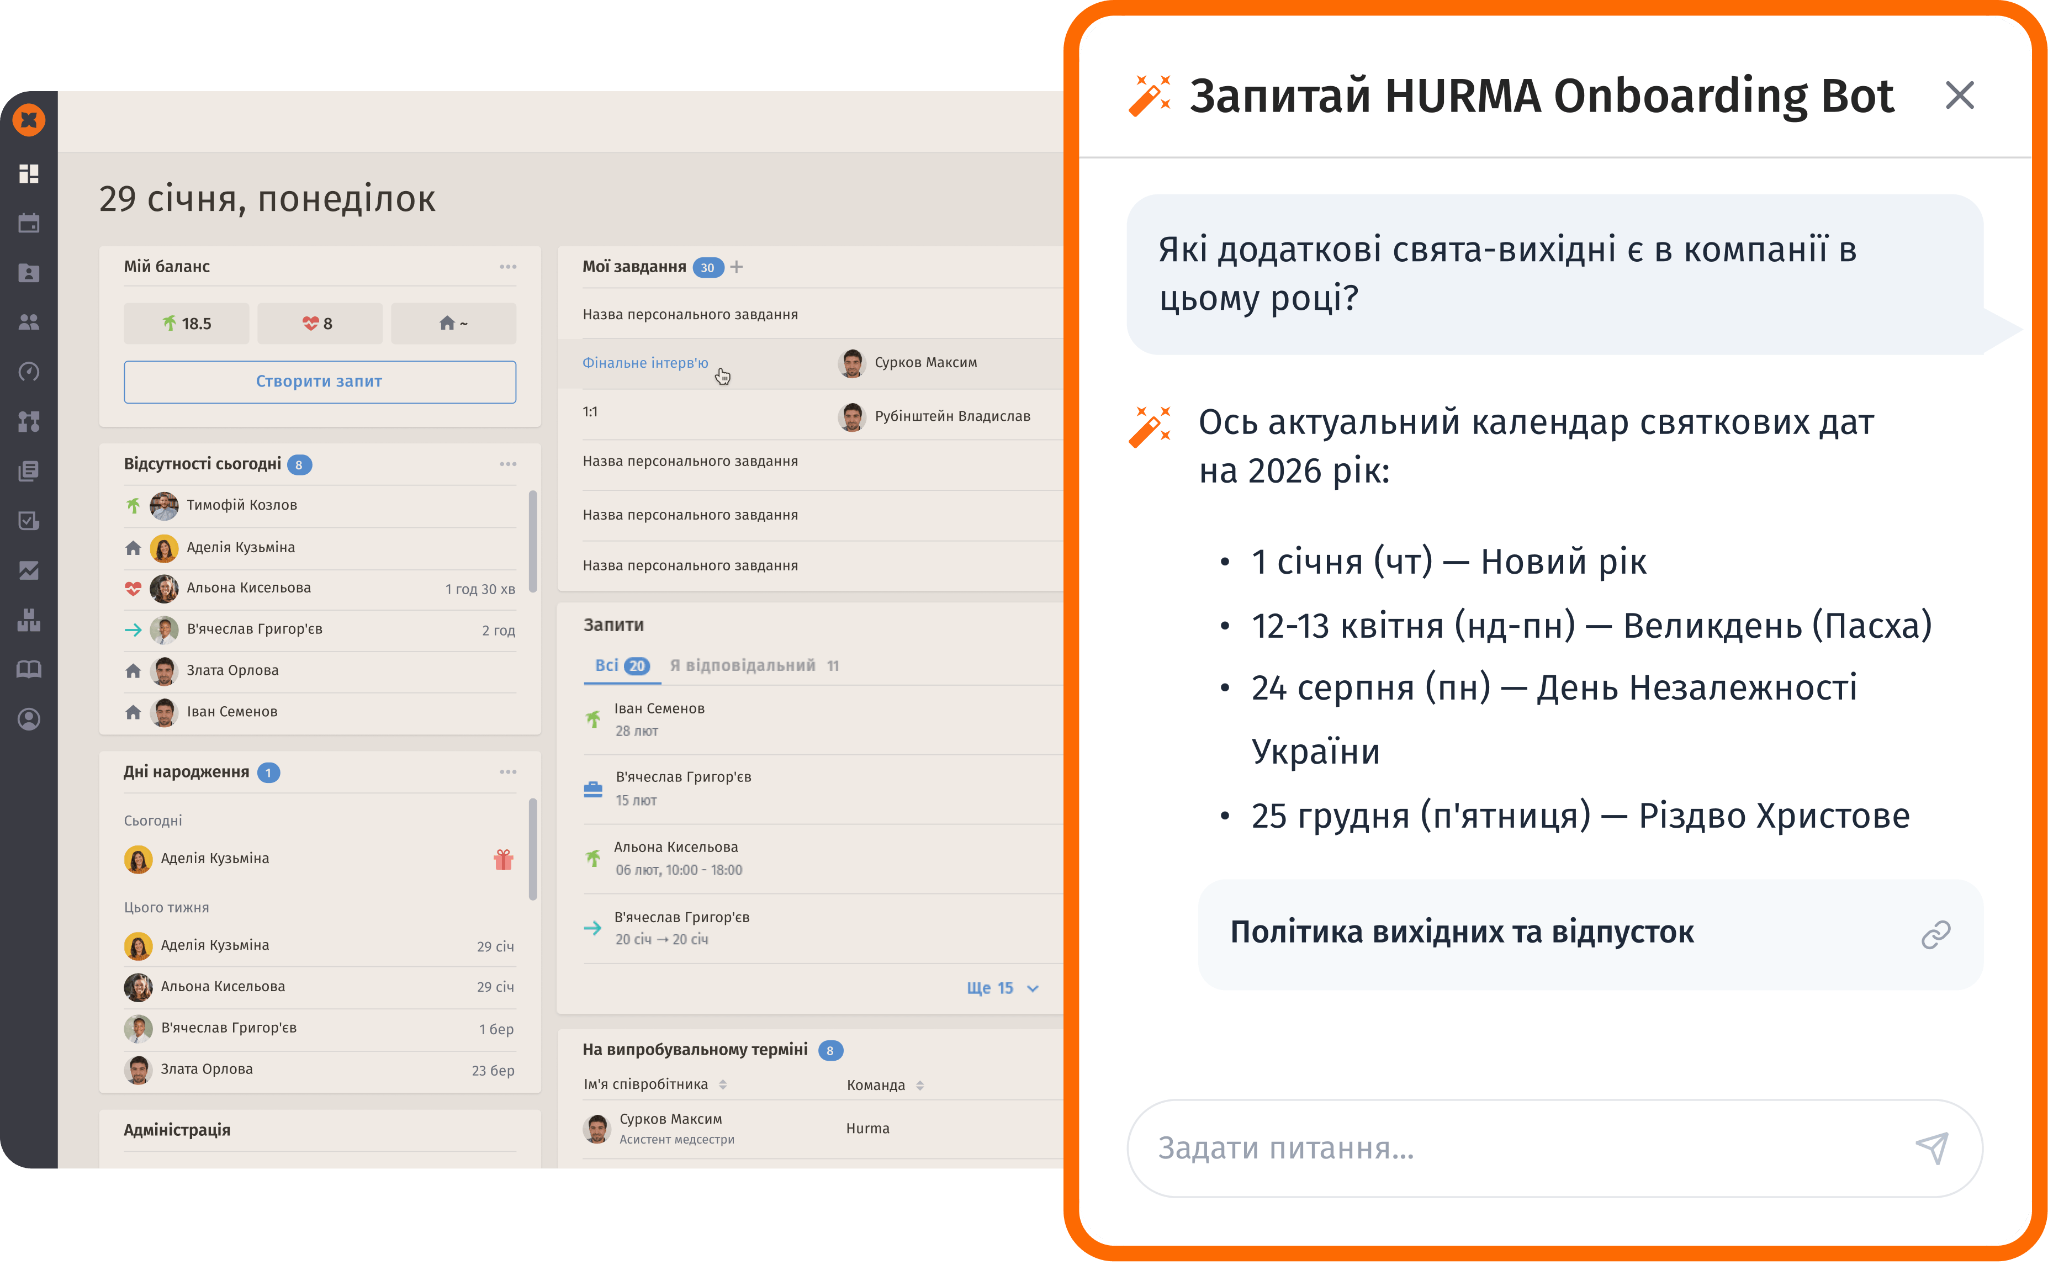Click the gift icon next to Аделія Кузьміна
Image resolution: width=2048 pixels, height=1262 pixels.
(503, 859)
